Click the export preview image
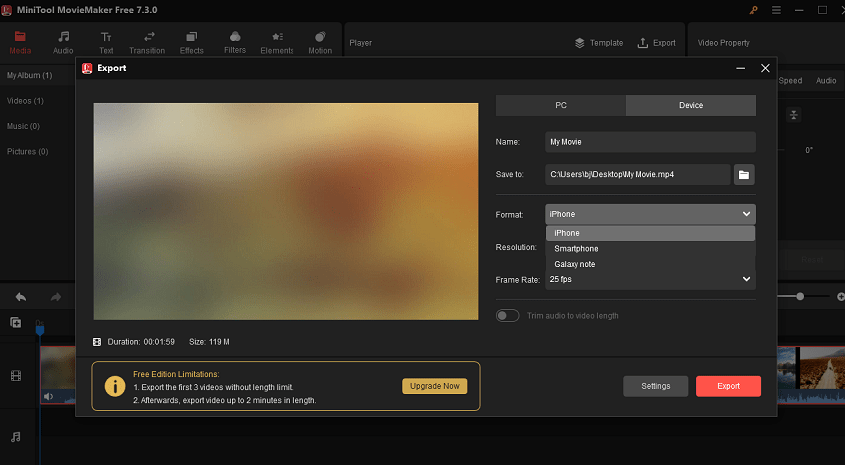The height and width of the screenshot is (465, 845). pyautogui.click(x=286, y=212)
